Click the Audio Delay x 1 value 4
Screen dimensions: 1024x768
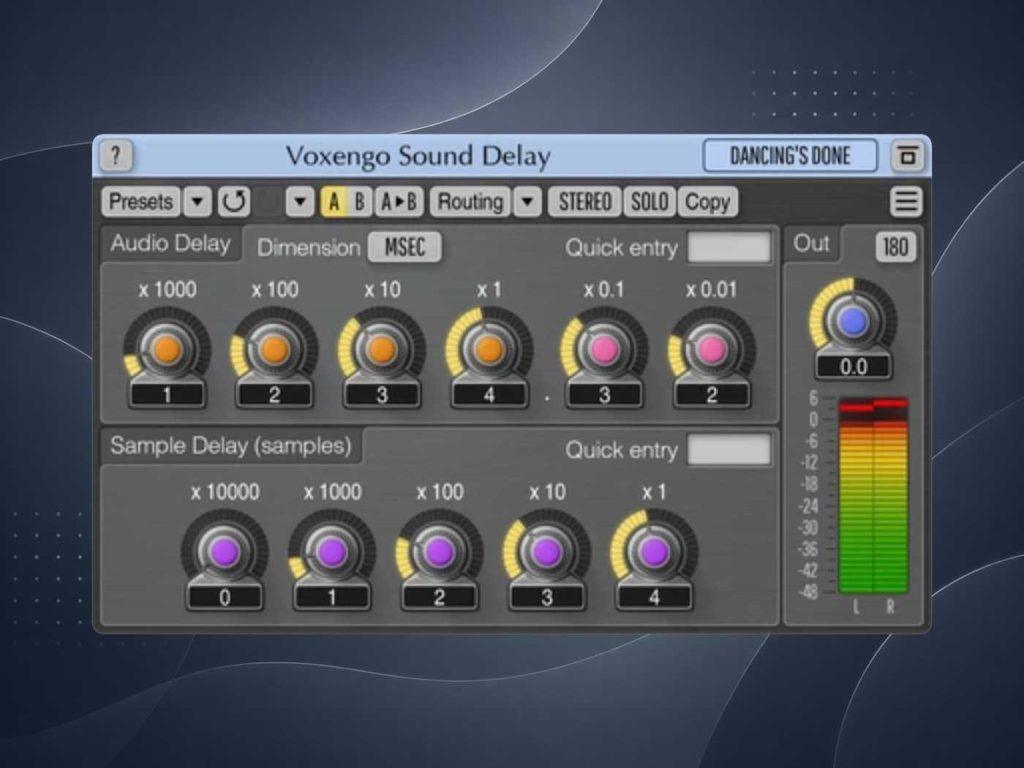tap(489, 394)
